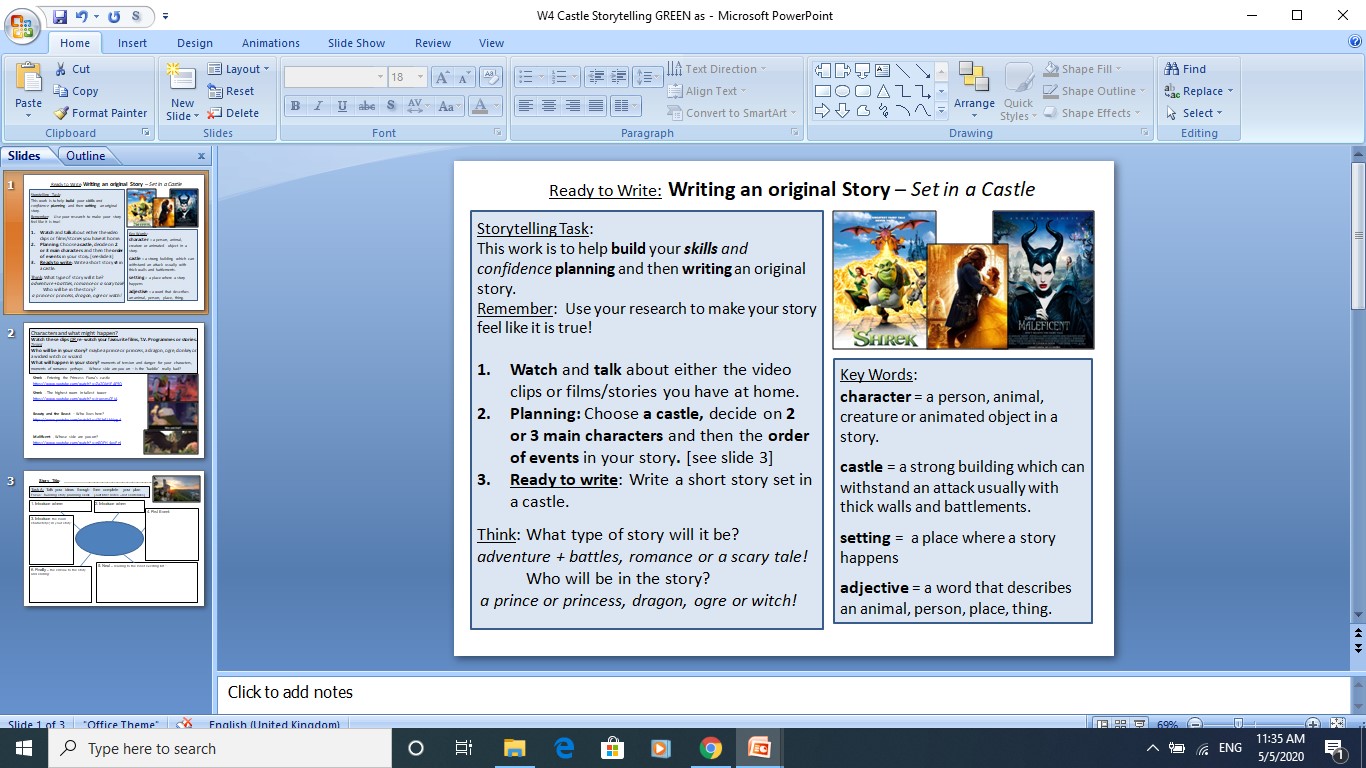Pick the right arrow shape
The image size is (1366, 768).
point(823,111)
